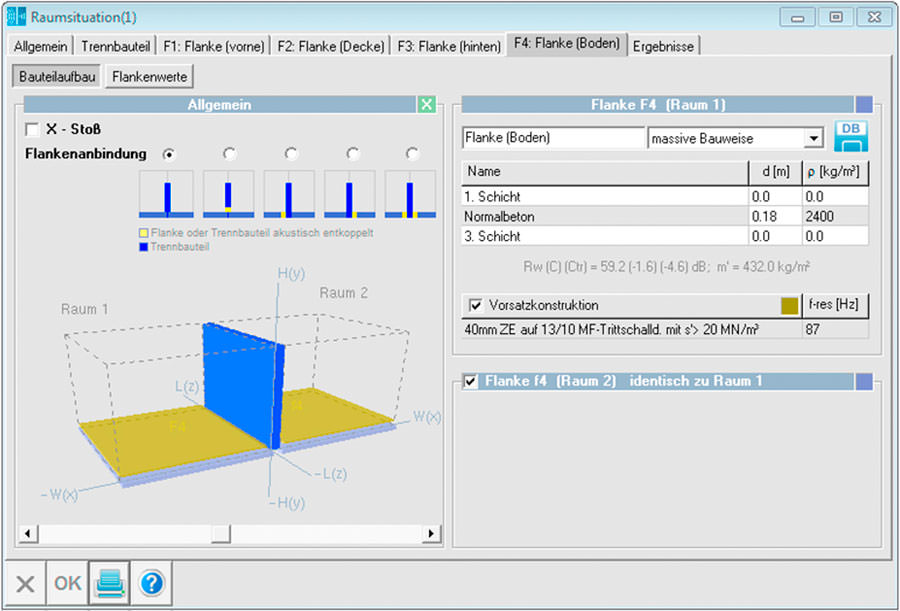Screen dimensions: 900x611
Task: Click the scrollbar left arrow
Action: pyautogui.click(x=28, y=534)
